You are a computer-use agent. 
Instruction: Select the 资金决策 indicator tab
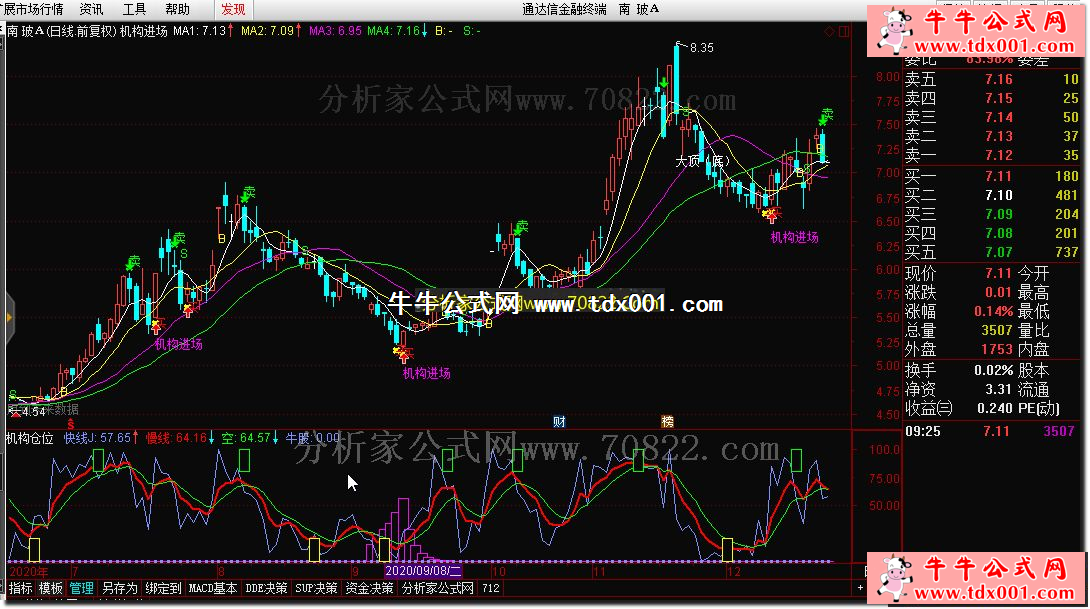[x=369, y=588]
